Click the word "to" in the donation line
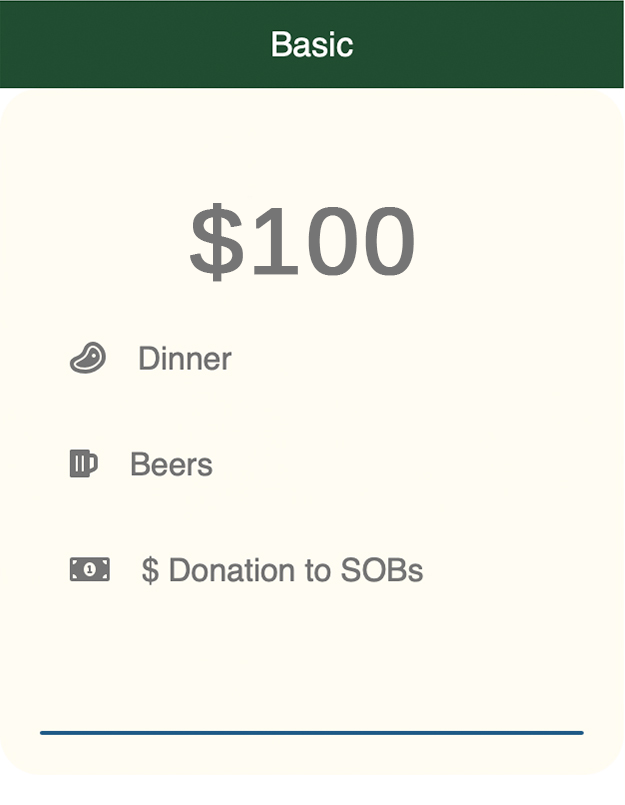Image resolution: width=625 pixels, height=805 pixels. 318,570
